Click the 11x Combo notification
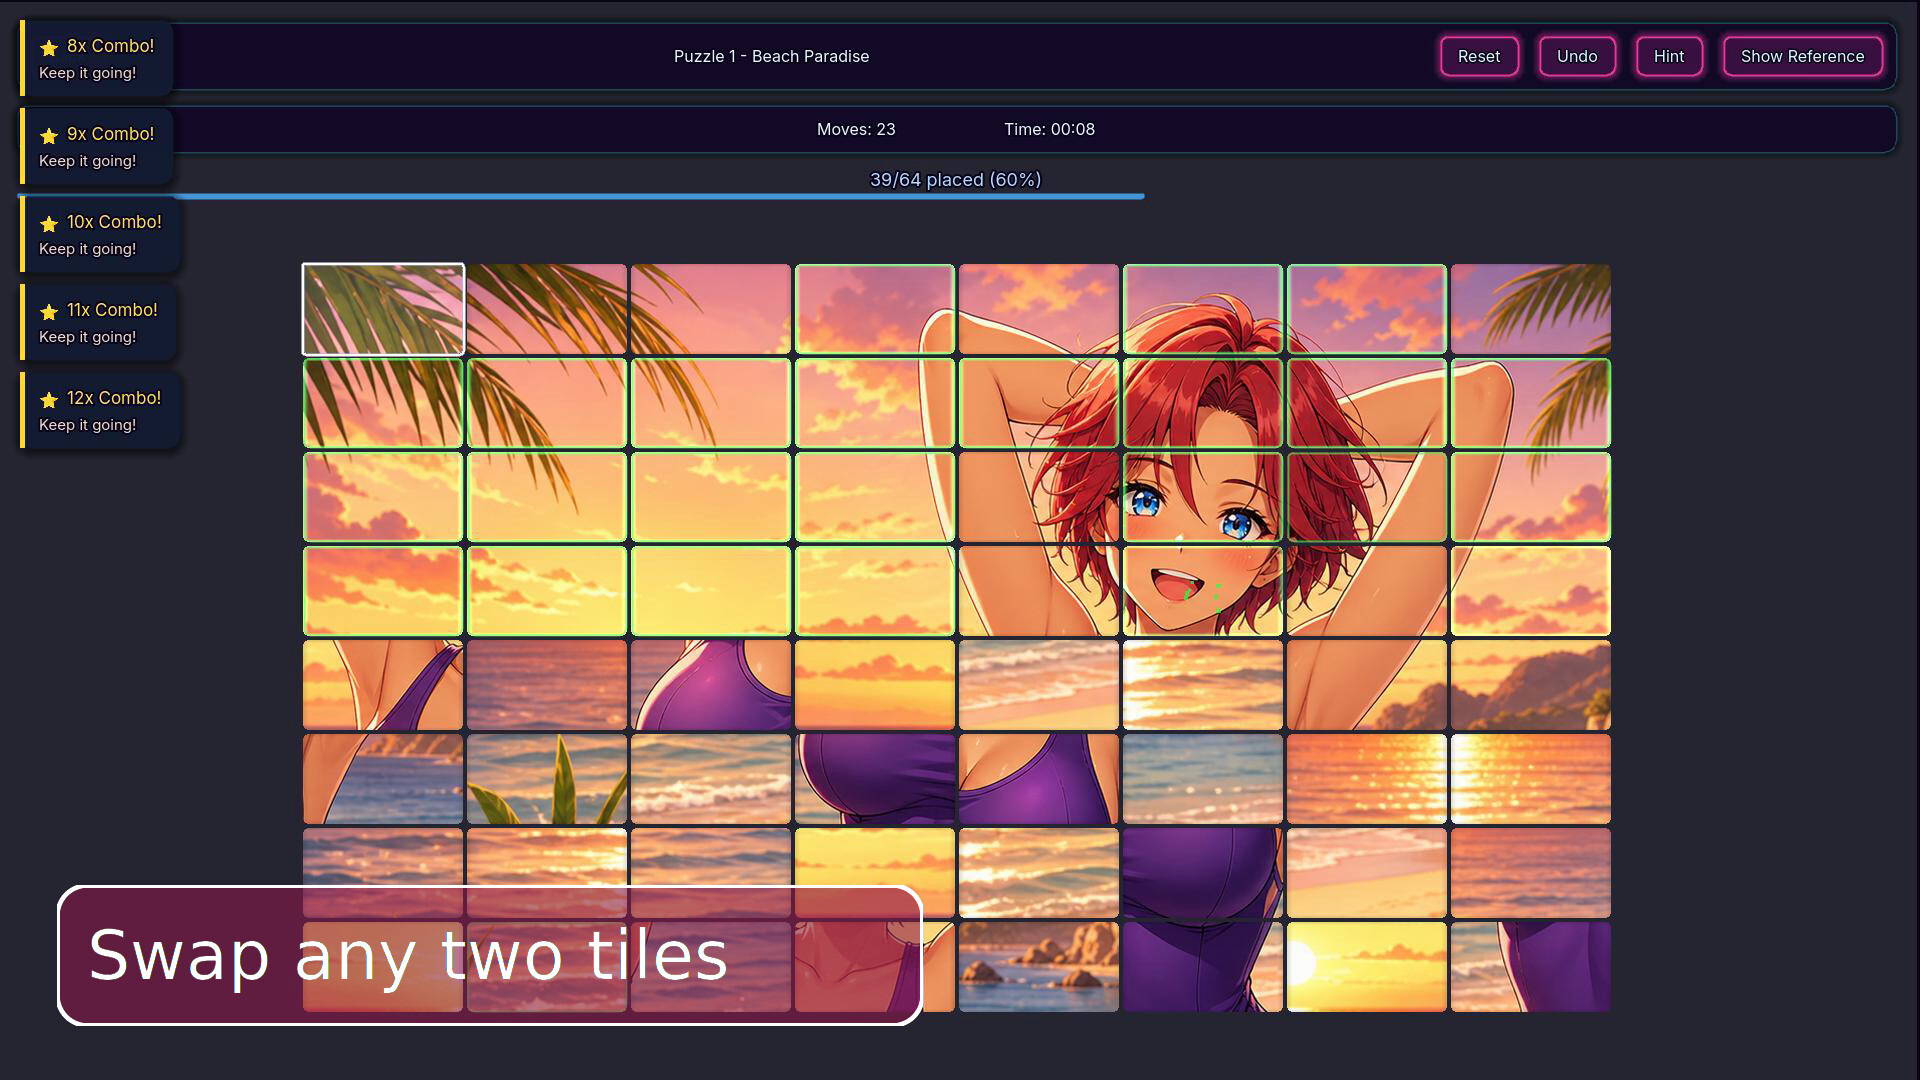The width and height of the screenshot is (1920, 1080). pos(98,323)
